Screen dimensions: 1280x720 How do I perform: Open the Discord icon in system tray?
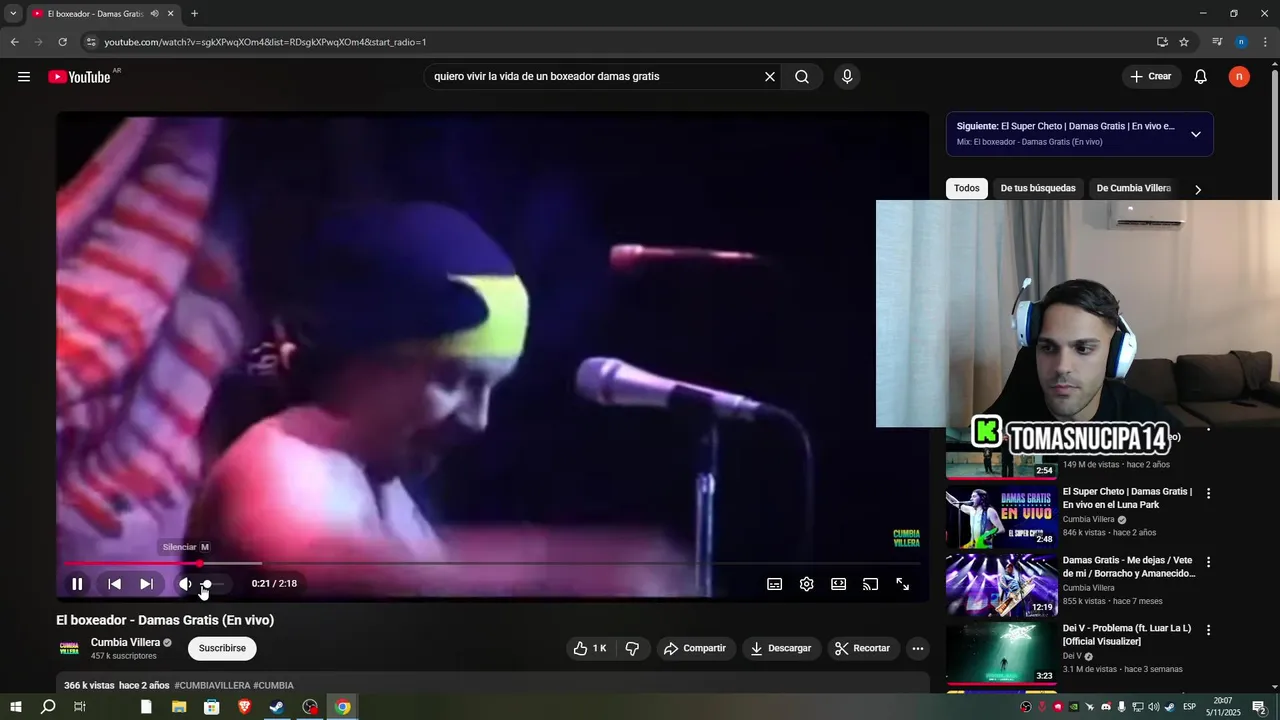tap(1105, 707)
